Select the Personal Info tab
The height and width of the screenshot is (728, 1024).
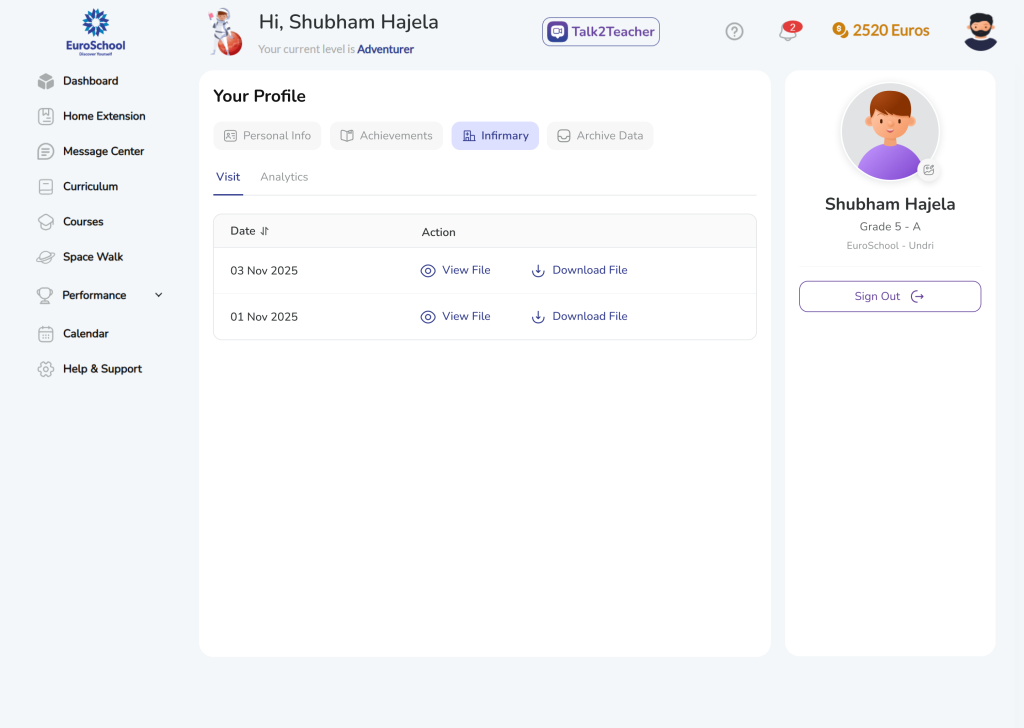267,136
